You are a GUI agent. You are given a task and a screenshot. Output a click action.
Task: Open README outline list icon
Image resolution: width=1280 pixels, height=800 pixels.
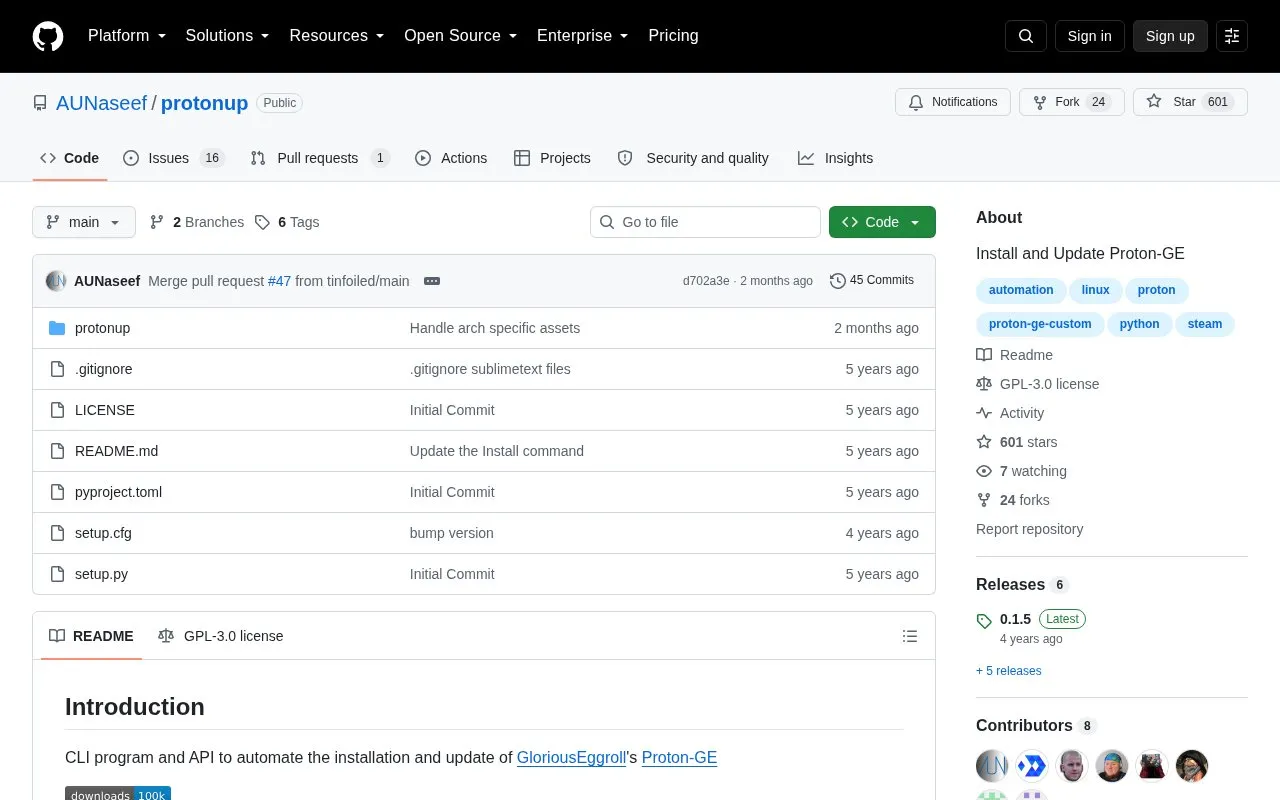point(910,636)
